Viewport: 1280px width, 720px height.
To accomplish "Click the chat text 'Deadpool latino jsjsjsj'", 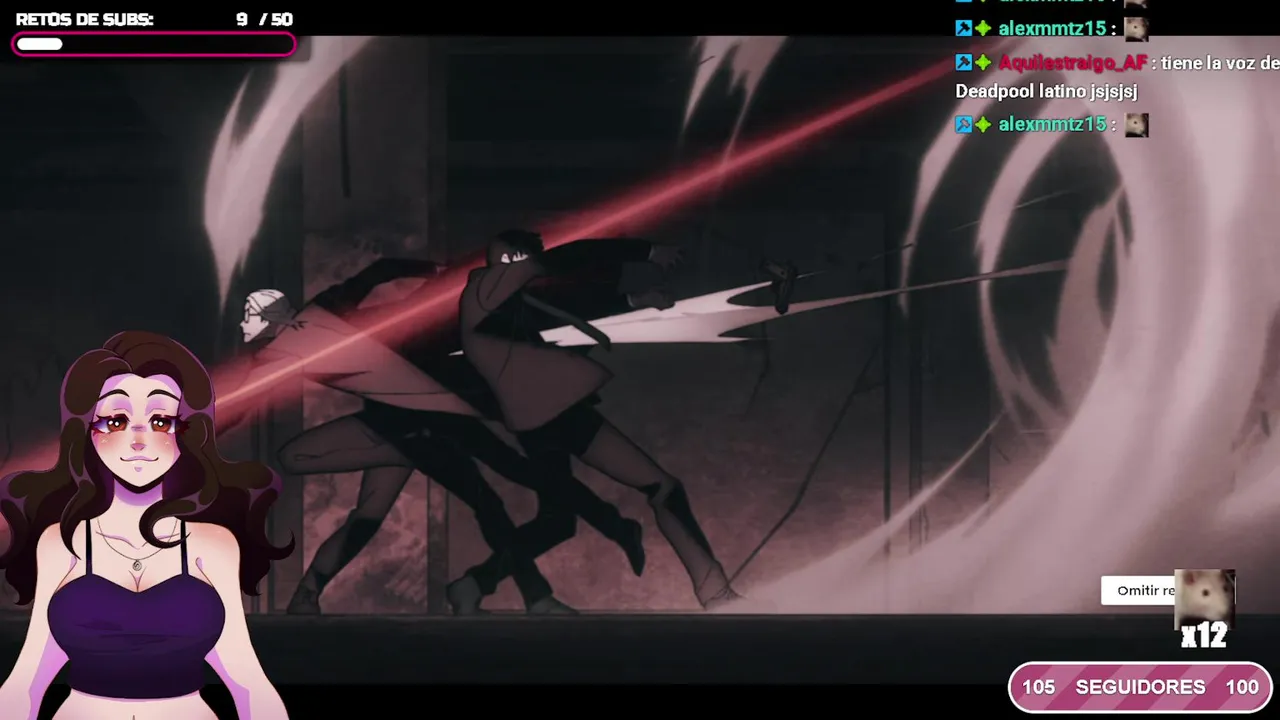I will [x=1046, y=91].
